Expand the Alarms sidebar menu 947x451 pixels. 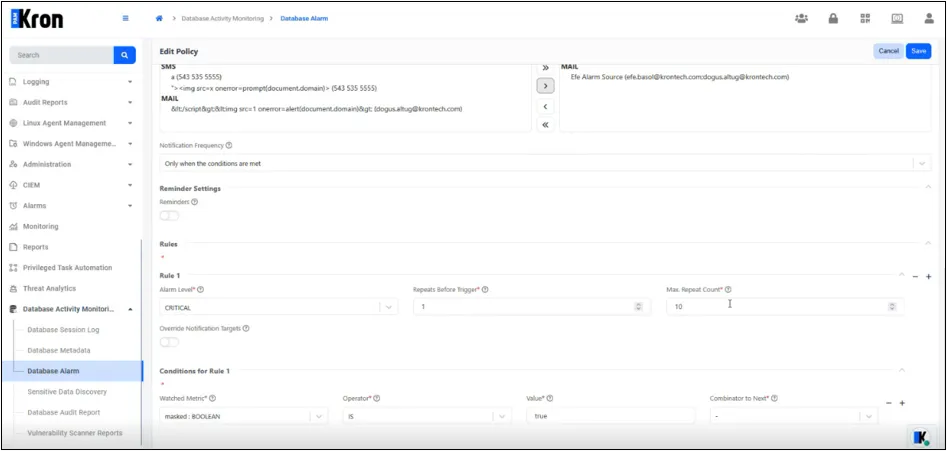pyautogui.click(x=71, y=205)
